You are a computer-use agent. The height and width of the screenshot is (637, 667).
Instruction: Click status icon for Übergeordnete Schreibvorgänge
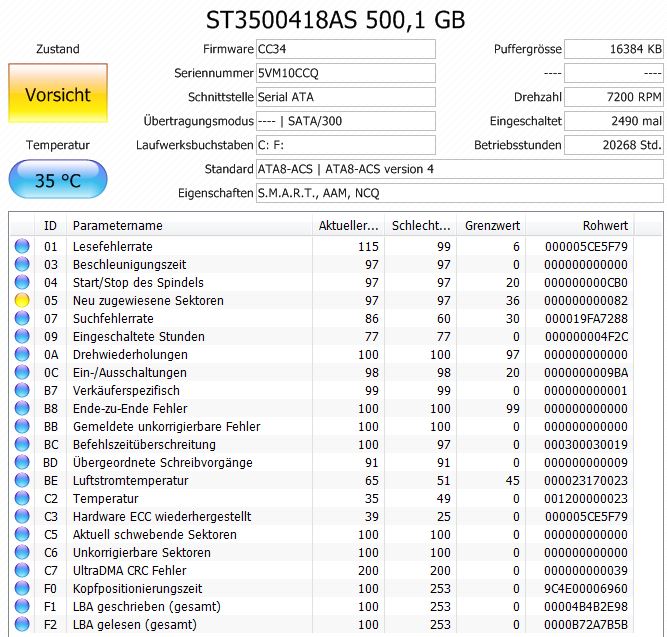[x=22, y=462]
